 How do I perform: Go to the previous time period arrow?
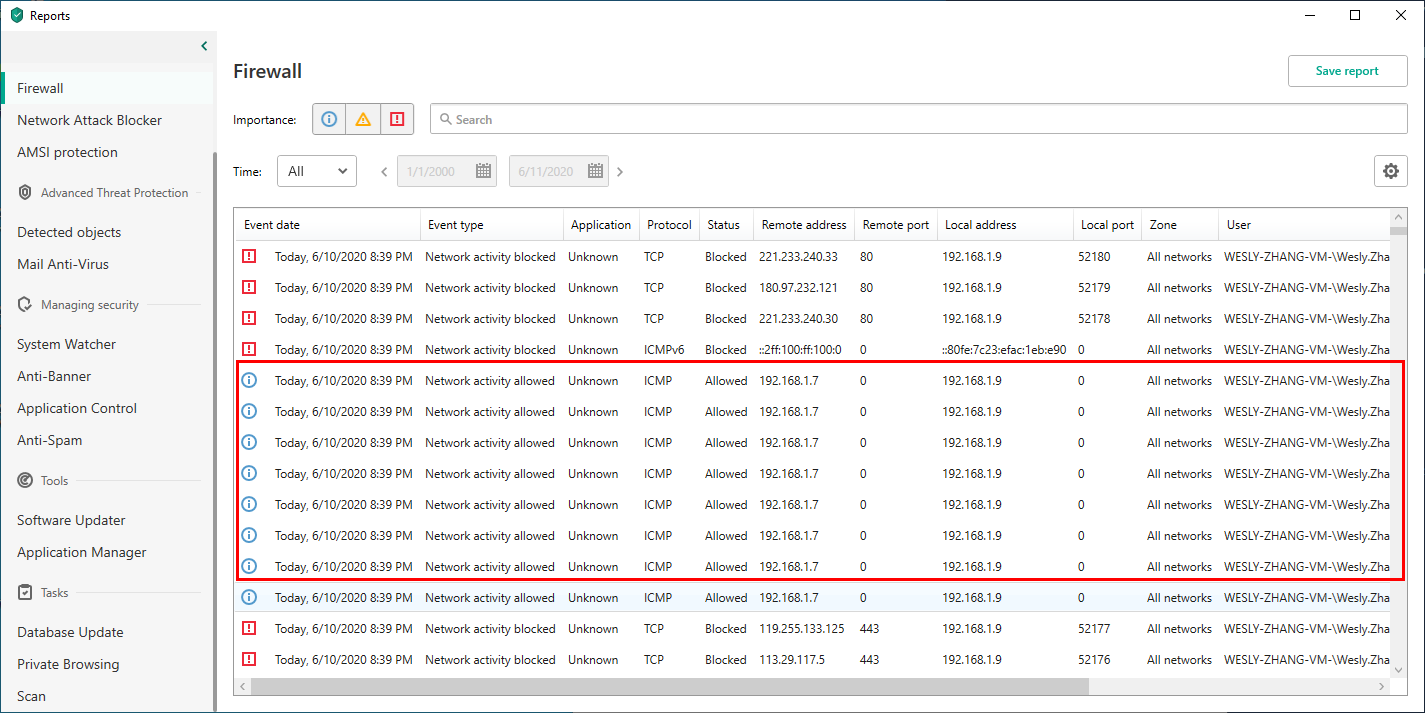(x=384, y=172)
